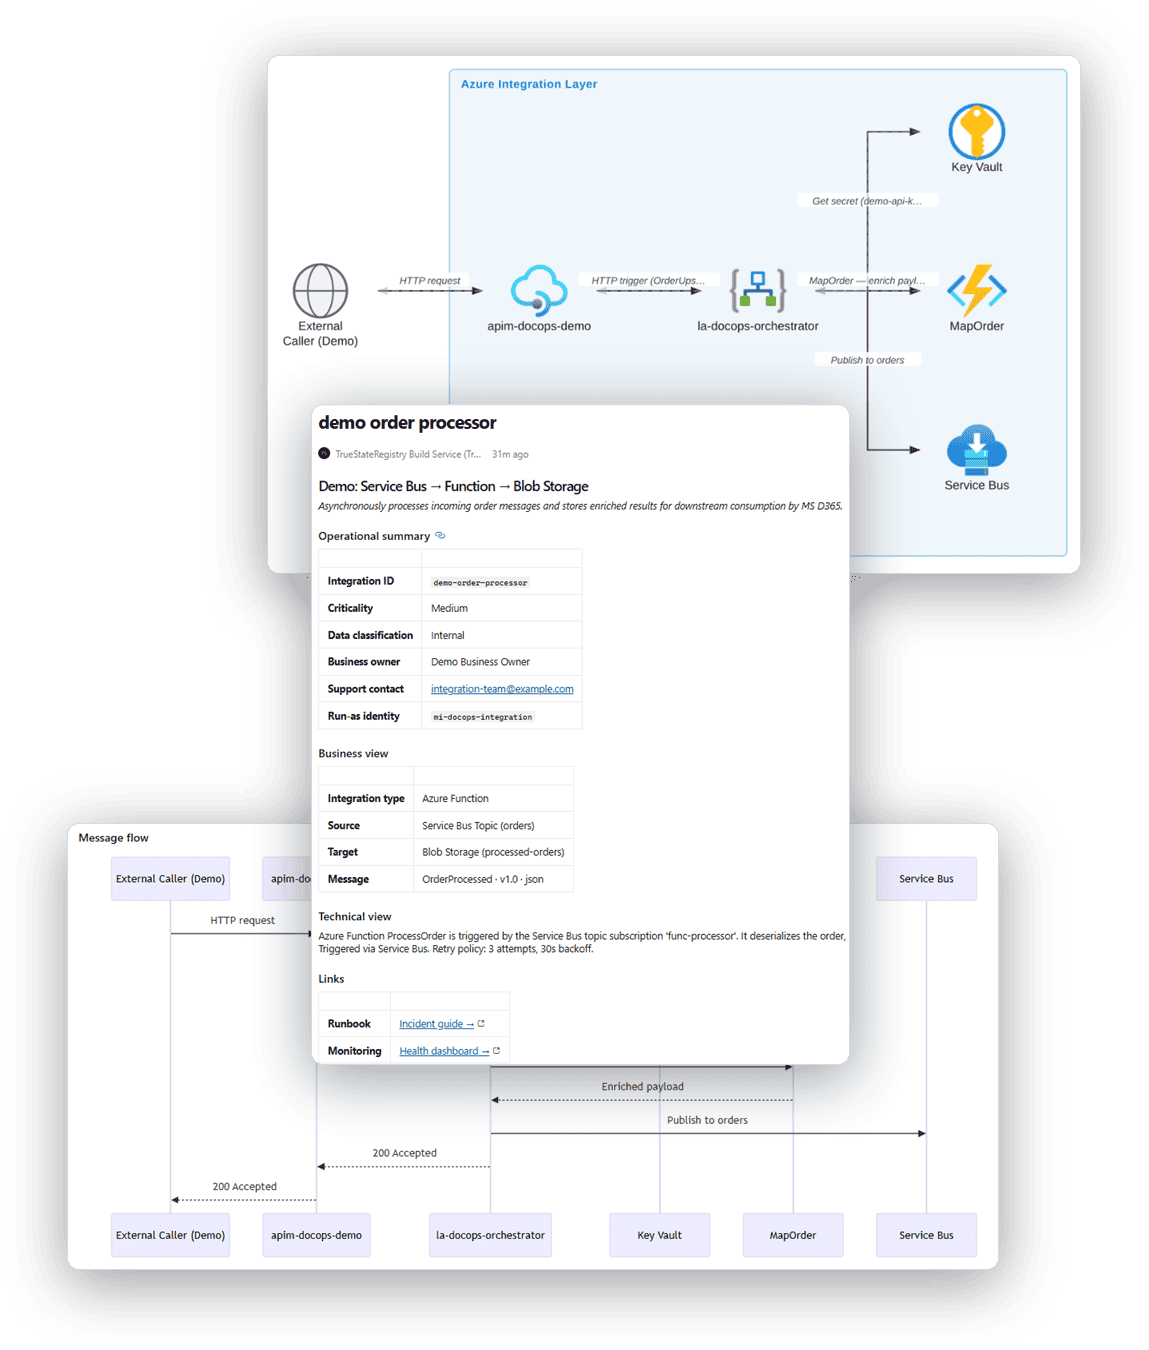Click the 'Technical view' section heading
The width and height of the screenshot is (1149, 1350).
coord(354,916)
